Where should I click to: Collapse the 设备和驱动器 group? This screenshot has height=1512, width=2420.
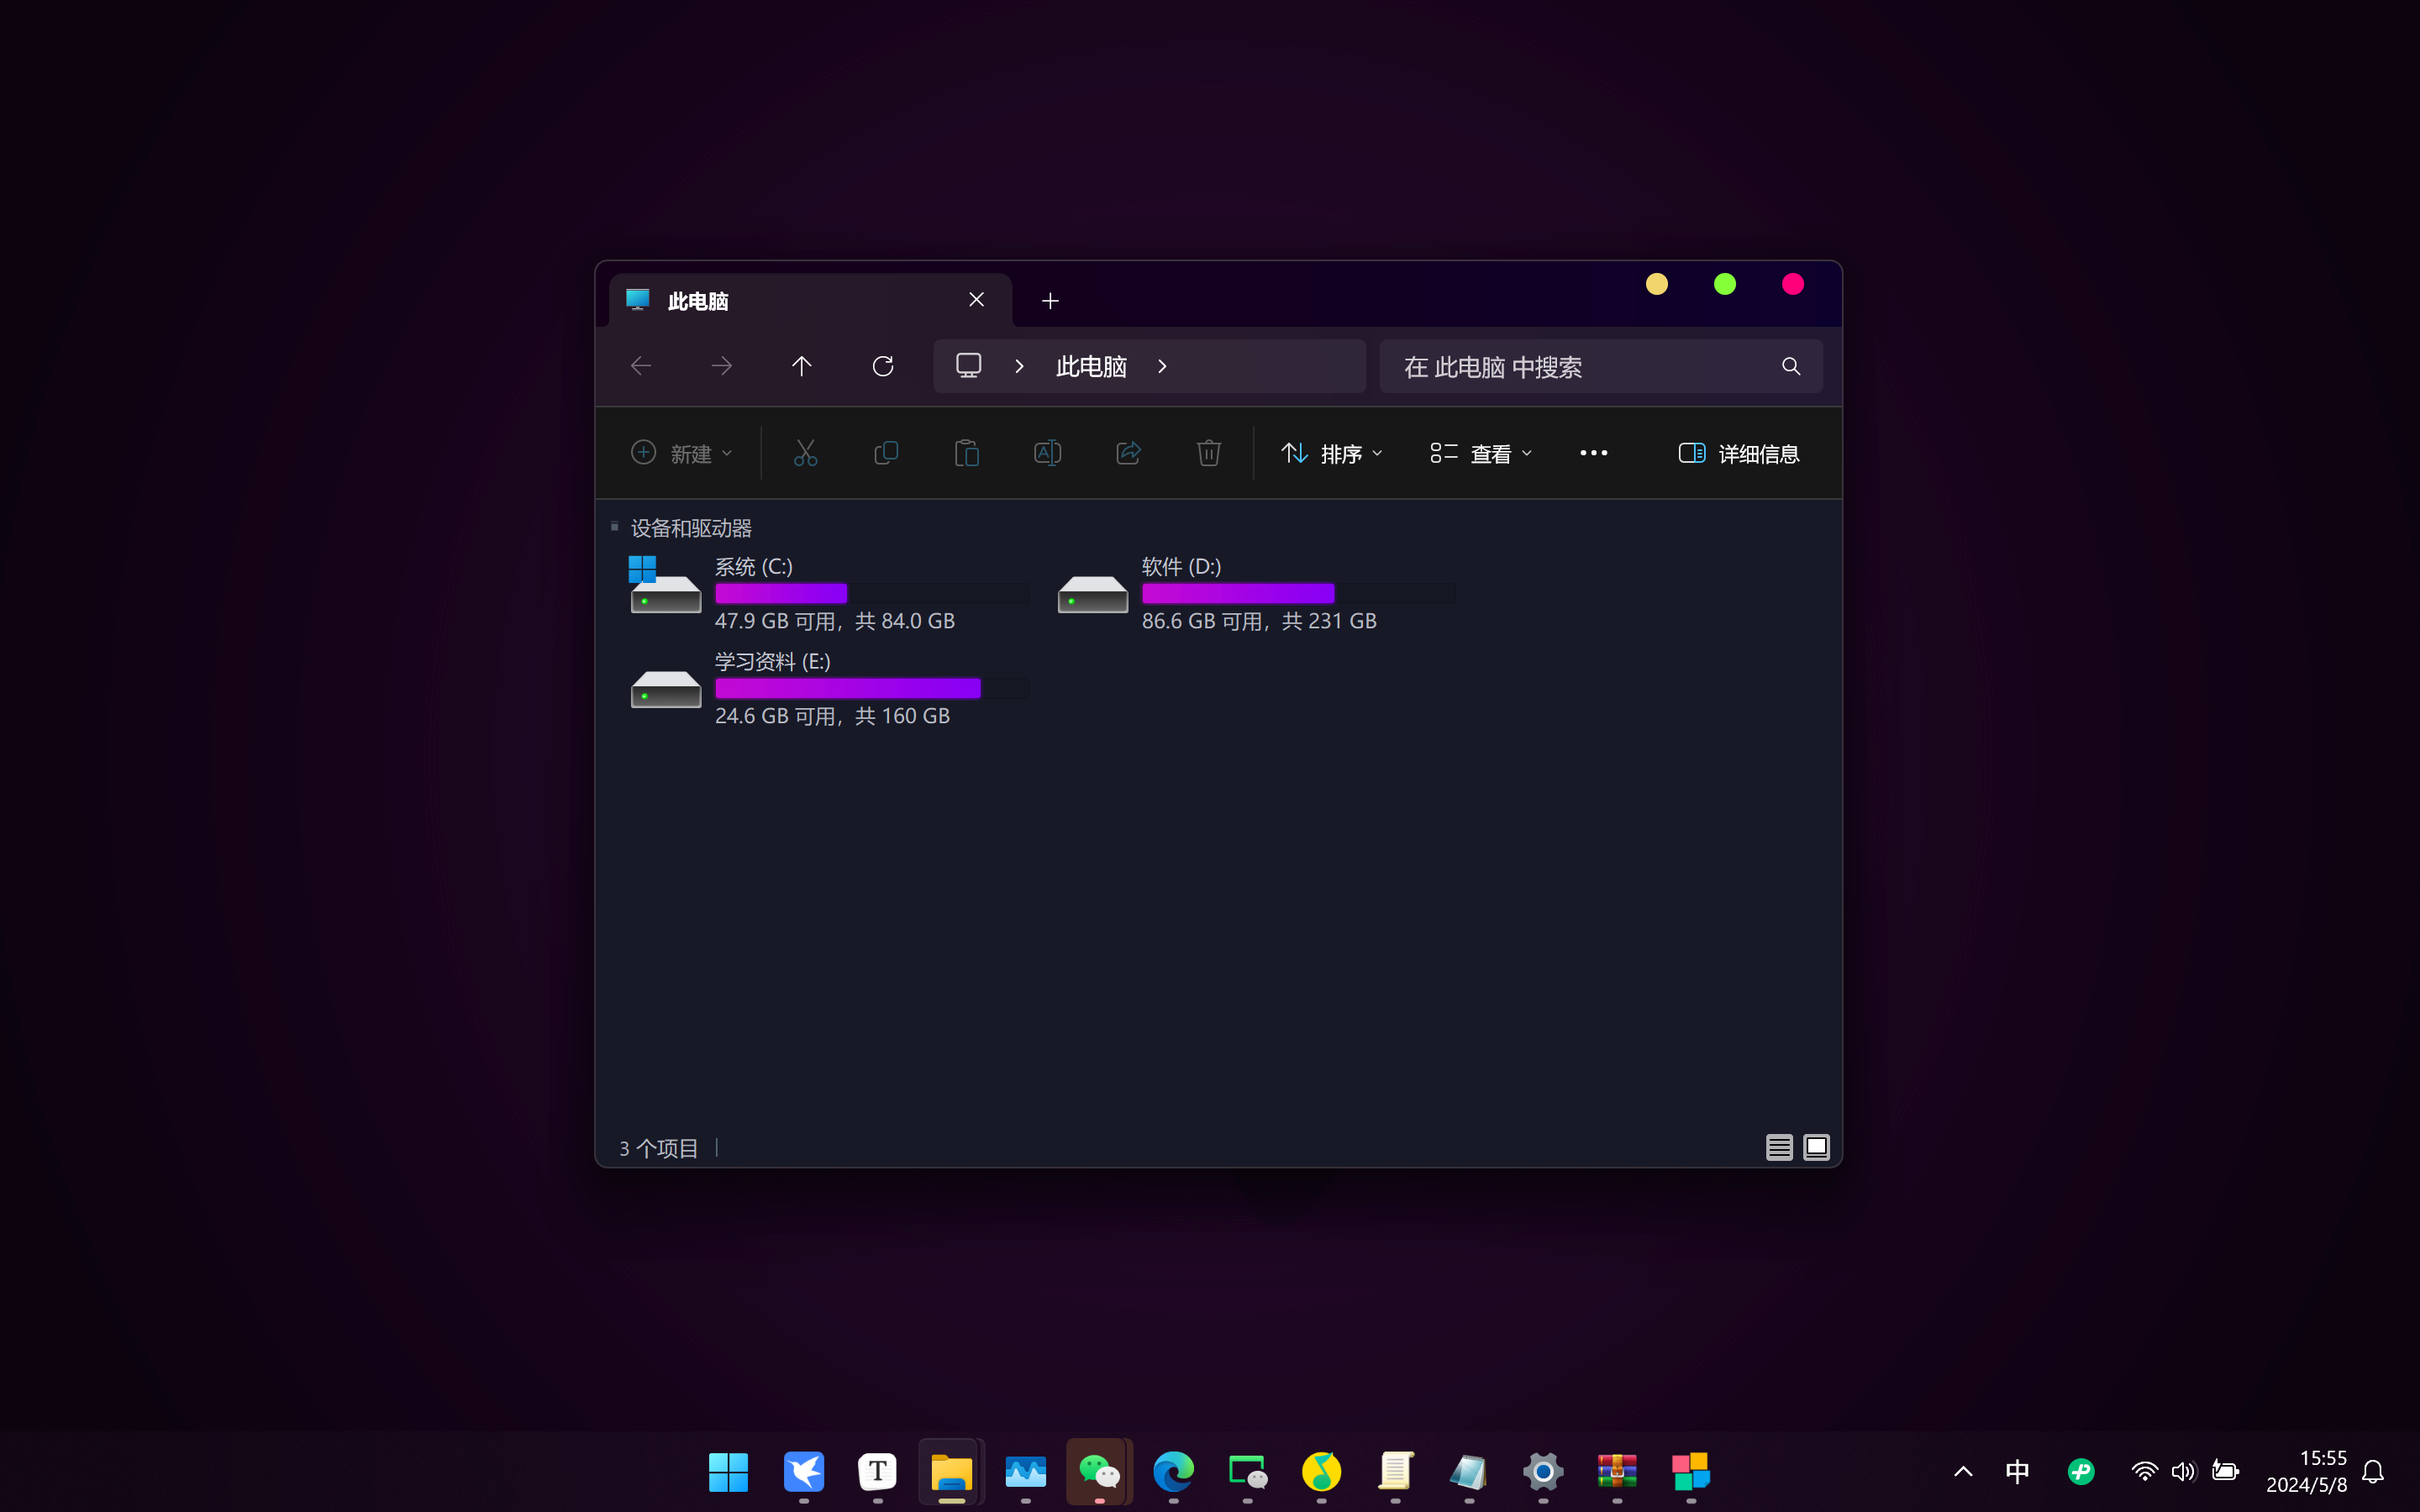[x=615, y=527]
